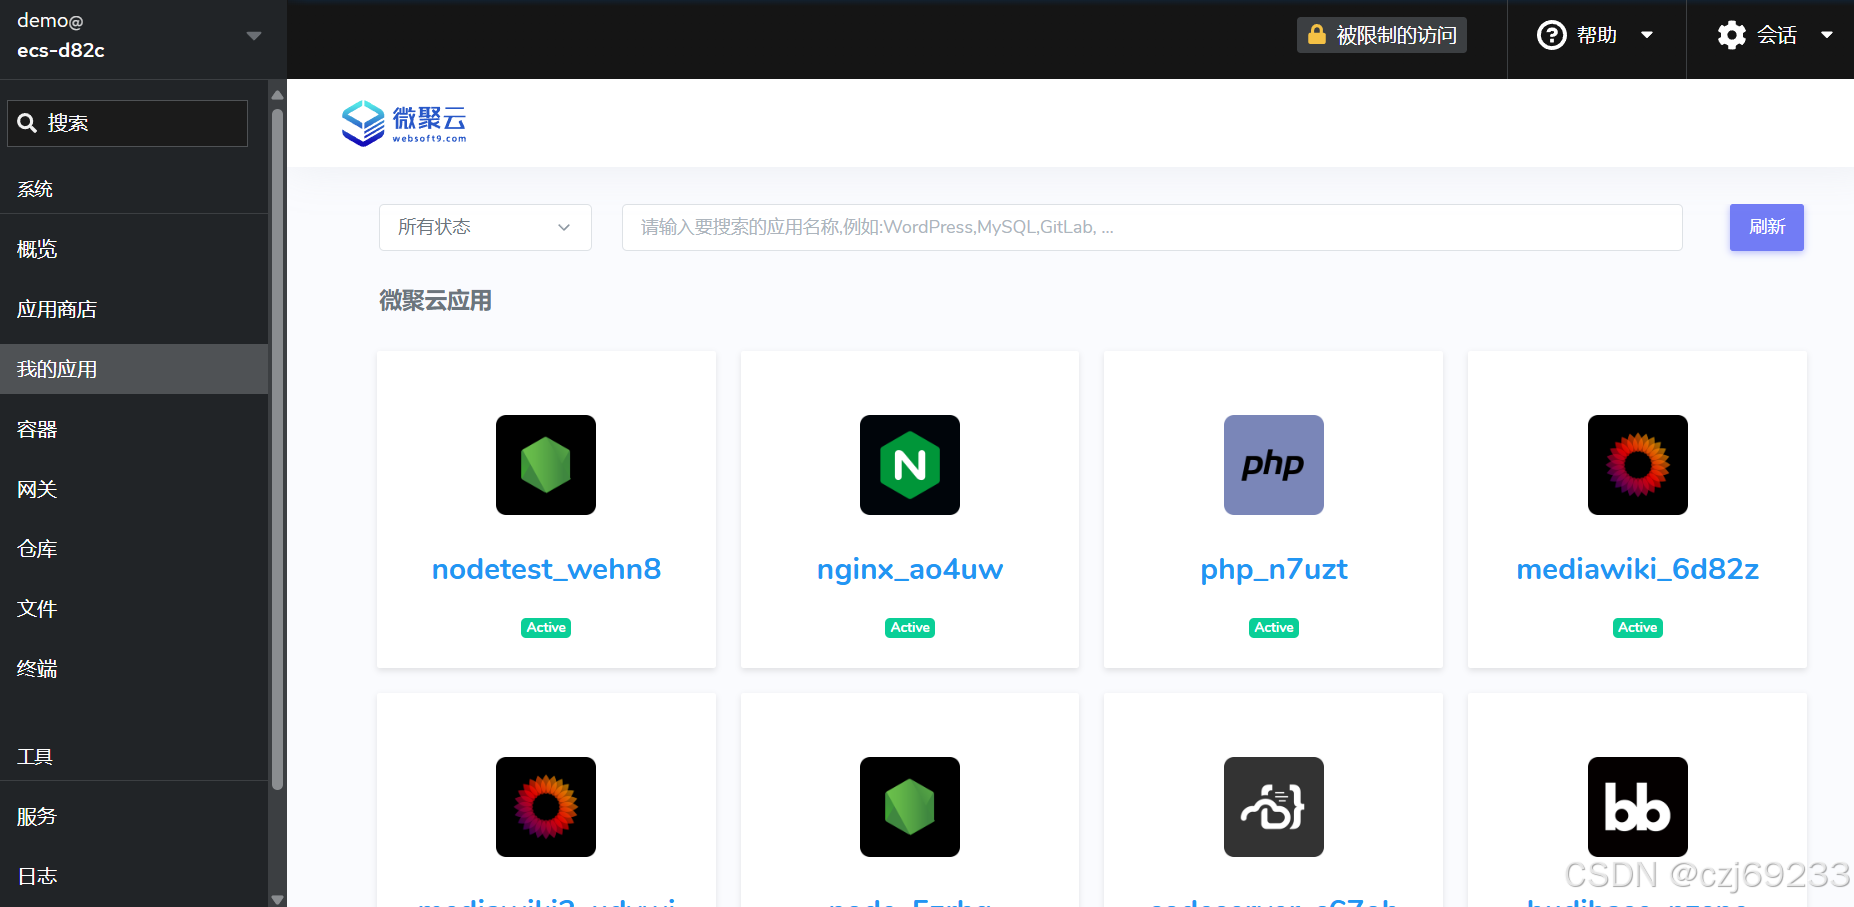The image size is (1854, 907).
Task: Expand the 所有状态 status filter dropdown
Action: click(485, 227)
